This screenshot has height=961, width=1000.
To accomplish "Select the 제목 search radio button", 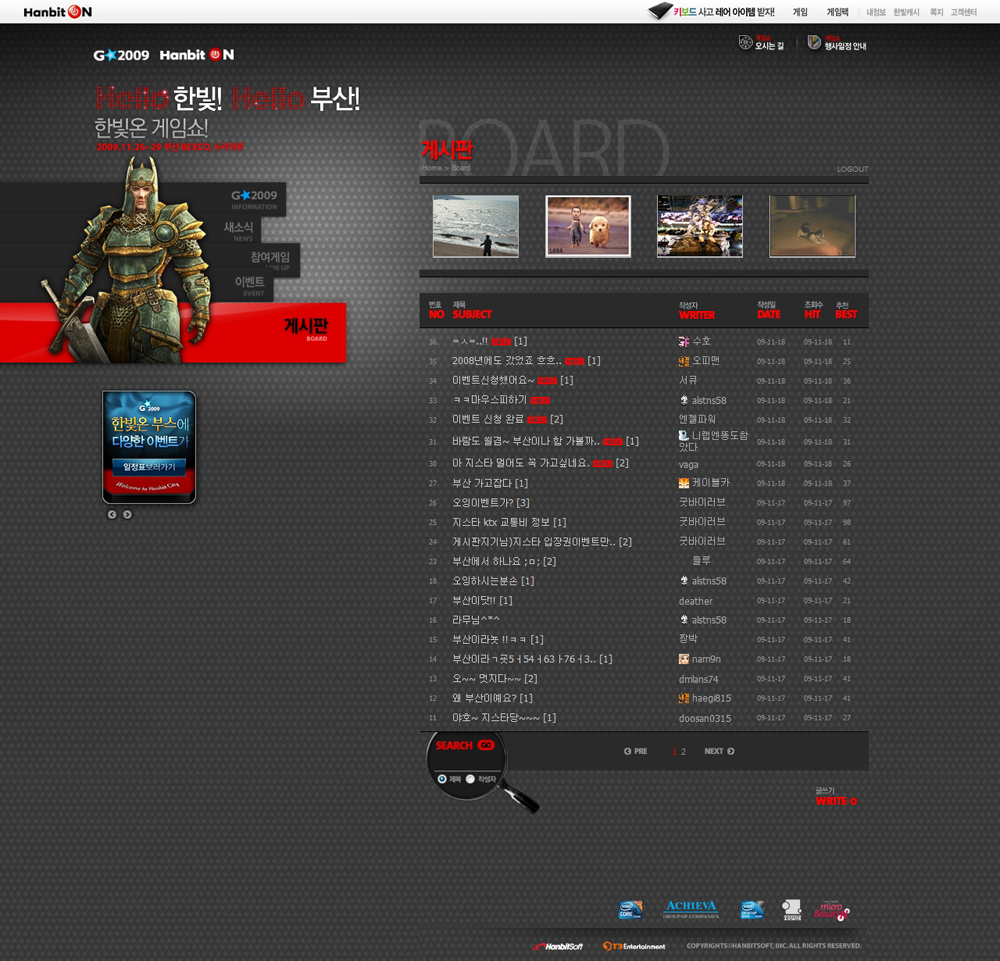I will 442,779.
